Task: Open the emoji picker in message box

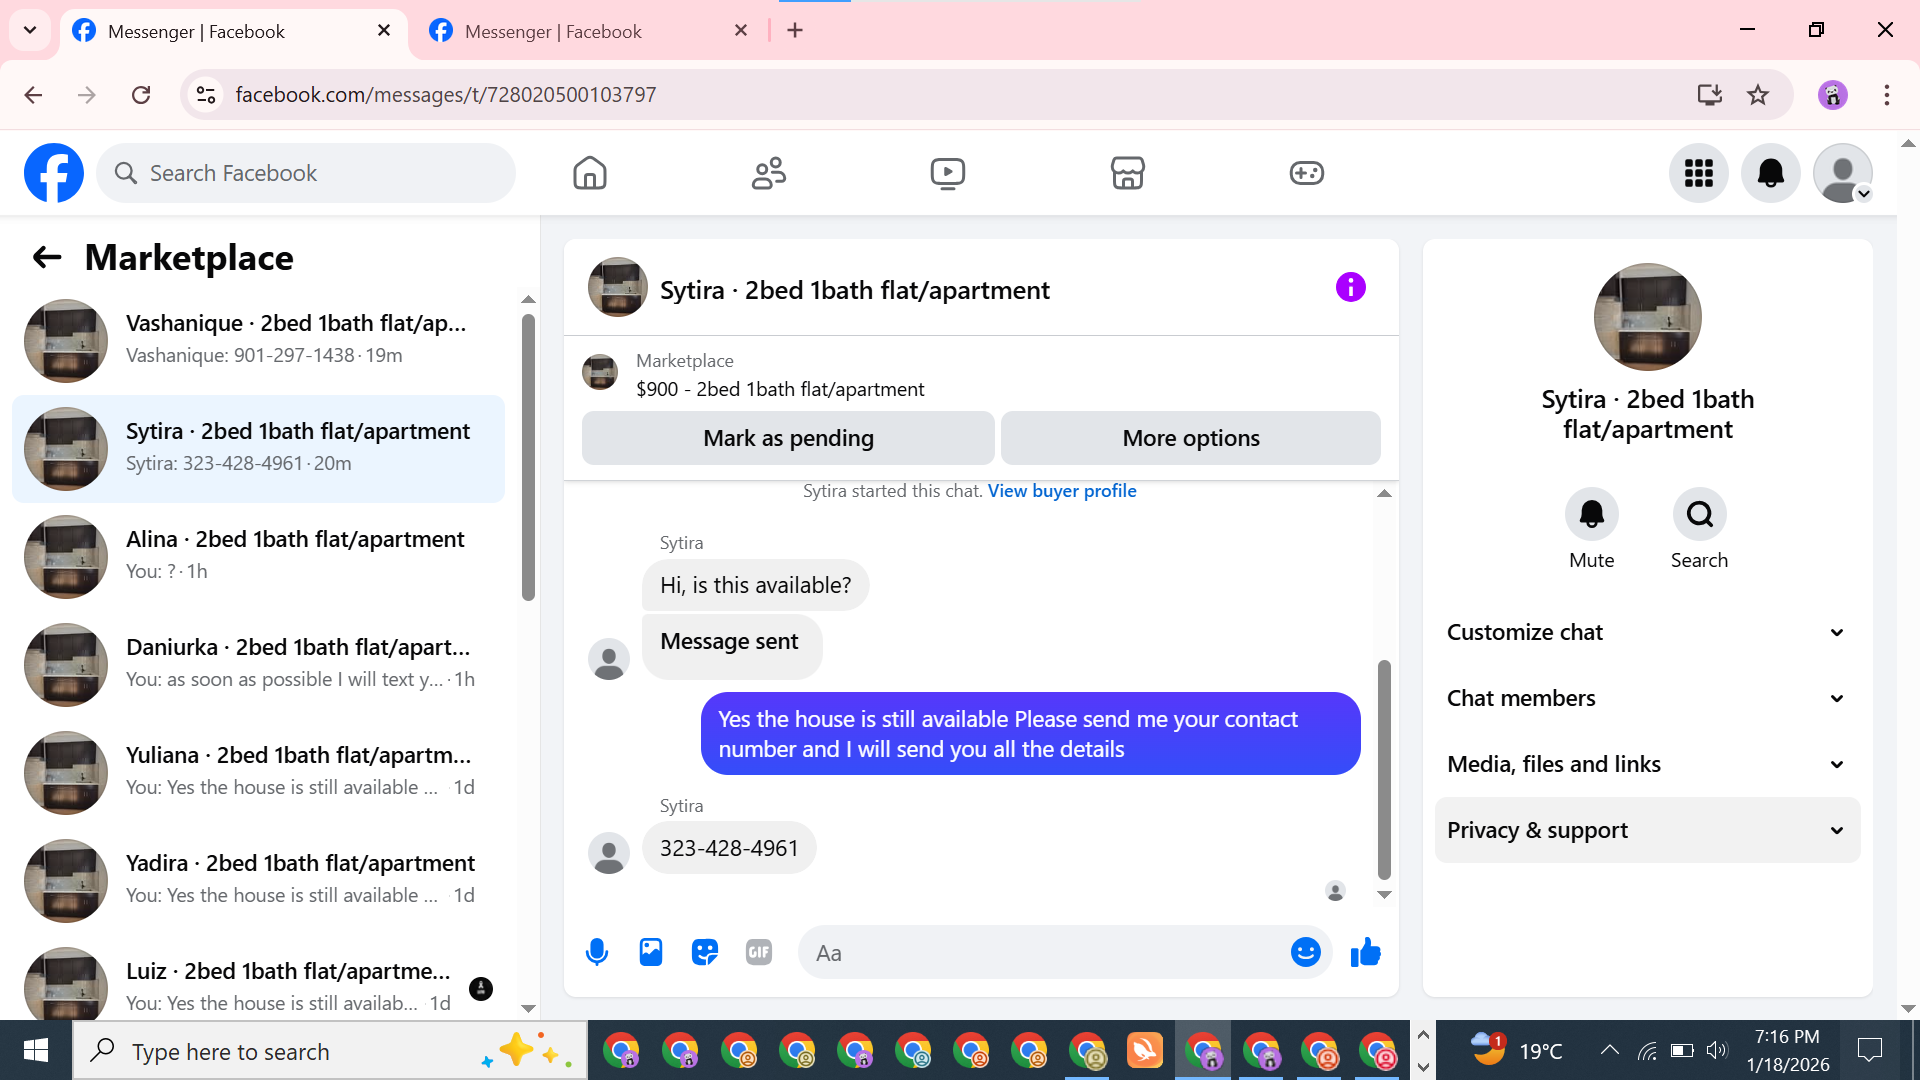Action: [1305, 952]
